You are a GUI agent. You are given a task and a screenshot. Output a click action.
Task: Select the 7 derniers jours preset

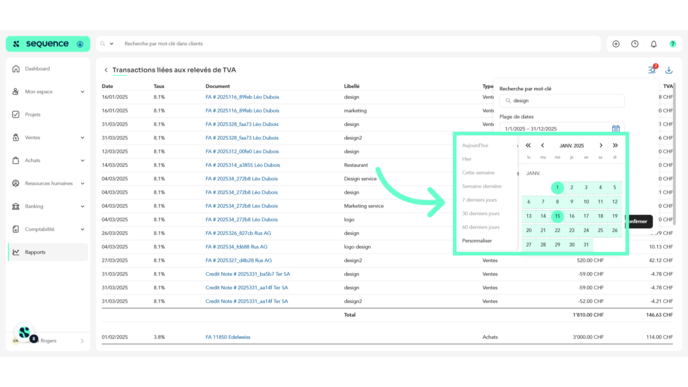click(x=479, y=200)
